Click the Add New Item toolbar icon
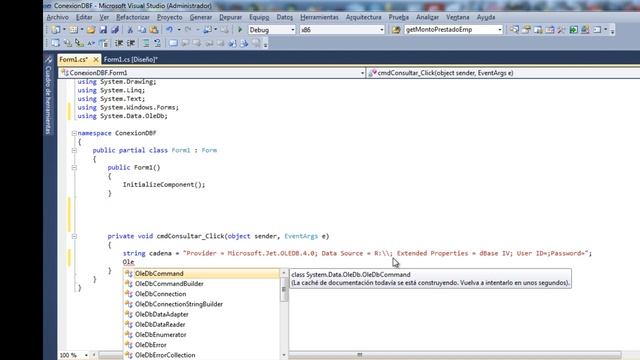The width and height of the screenshot is (640, 360). [73, 30]
